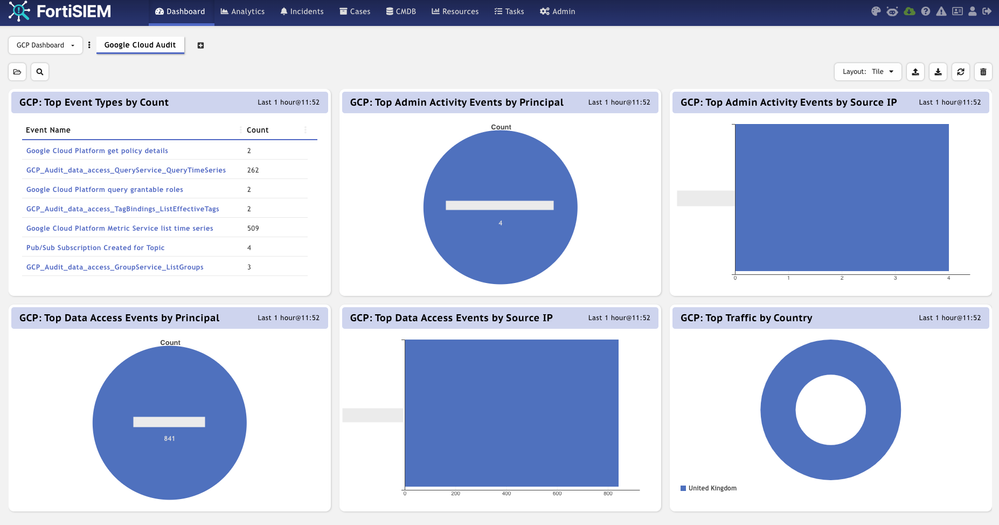The image size is (999, 525).
Task: Click the GCP: Top Traffic by Country title
Action: click(746, 318)
